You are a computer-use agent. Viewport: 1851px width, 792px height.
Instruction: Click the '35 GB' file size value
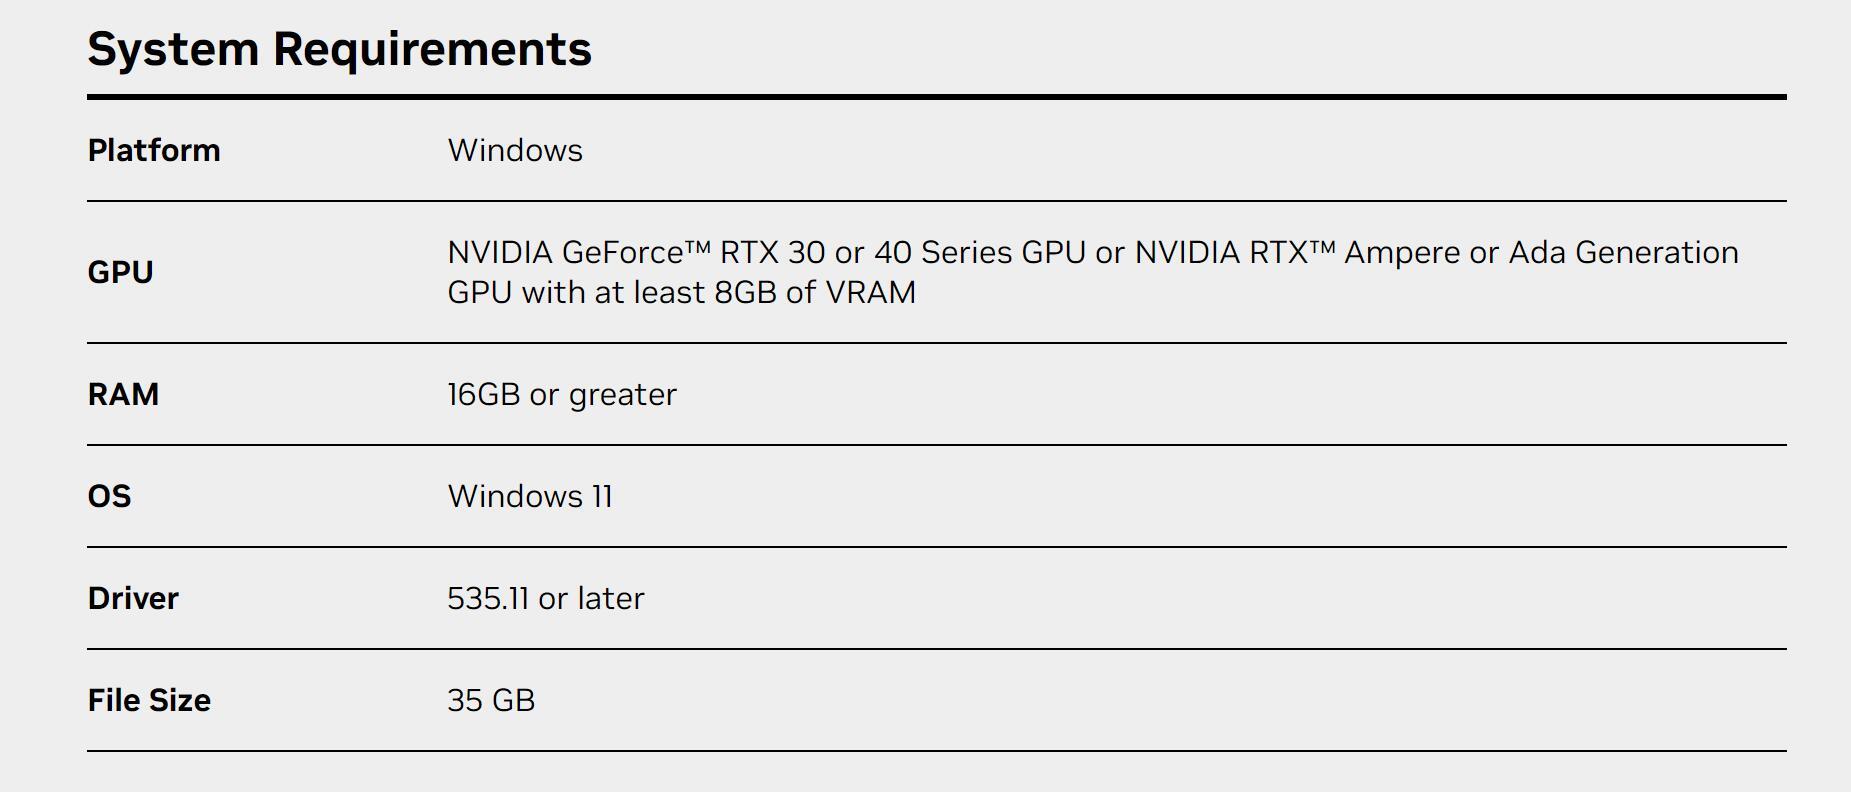(491, 700)
